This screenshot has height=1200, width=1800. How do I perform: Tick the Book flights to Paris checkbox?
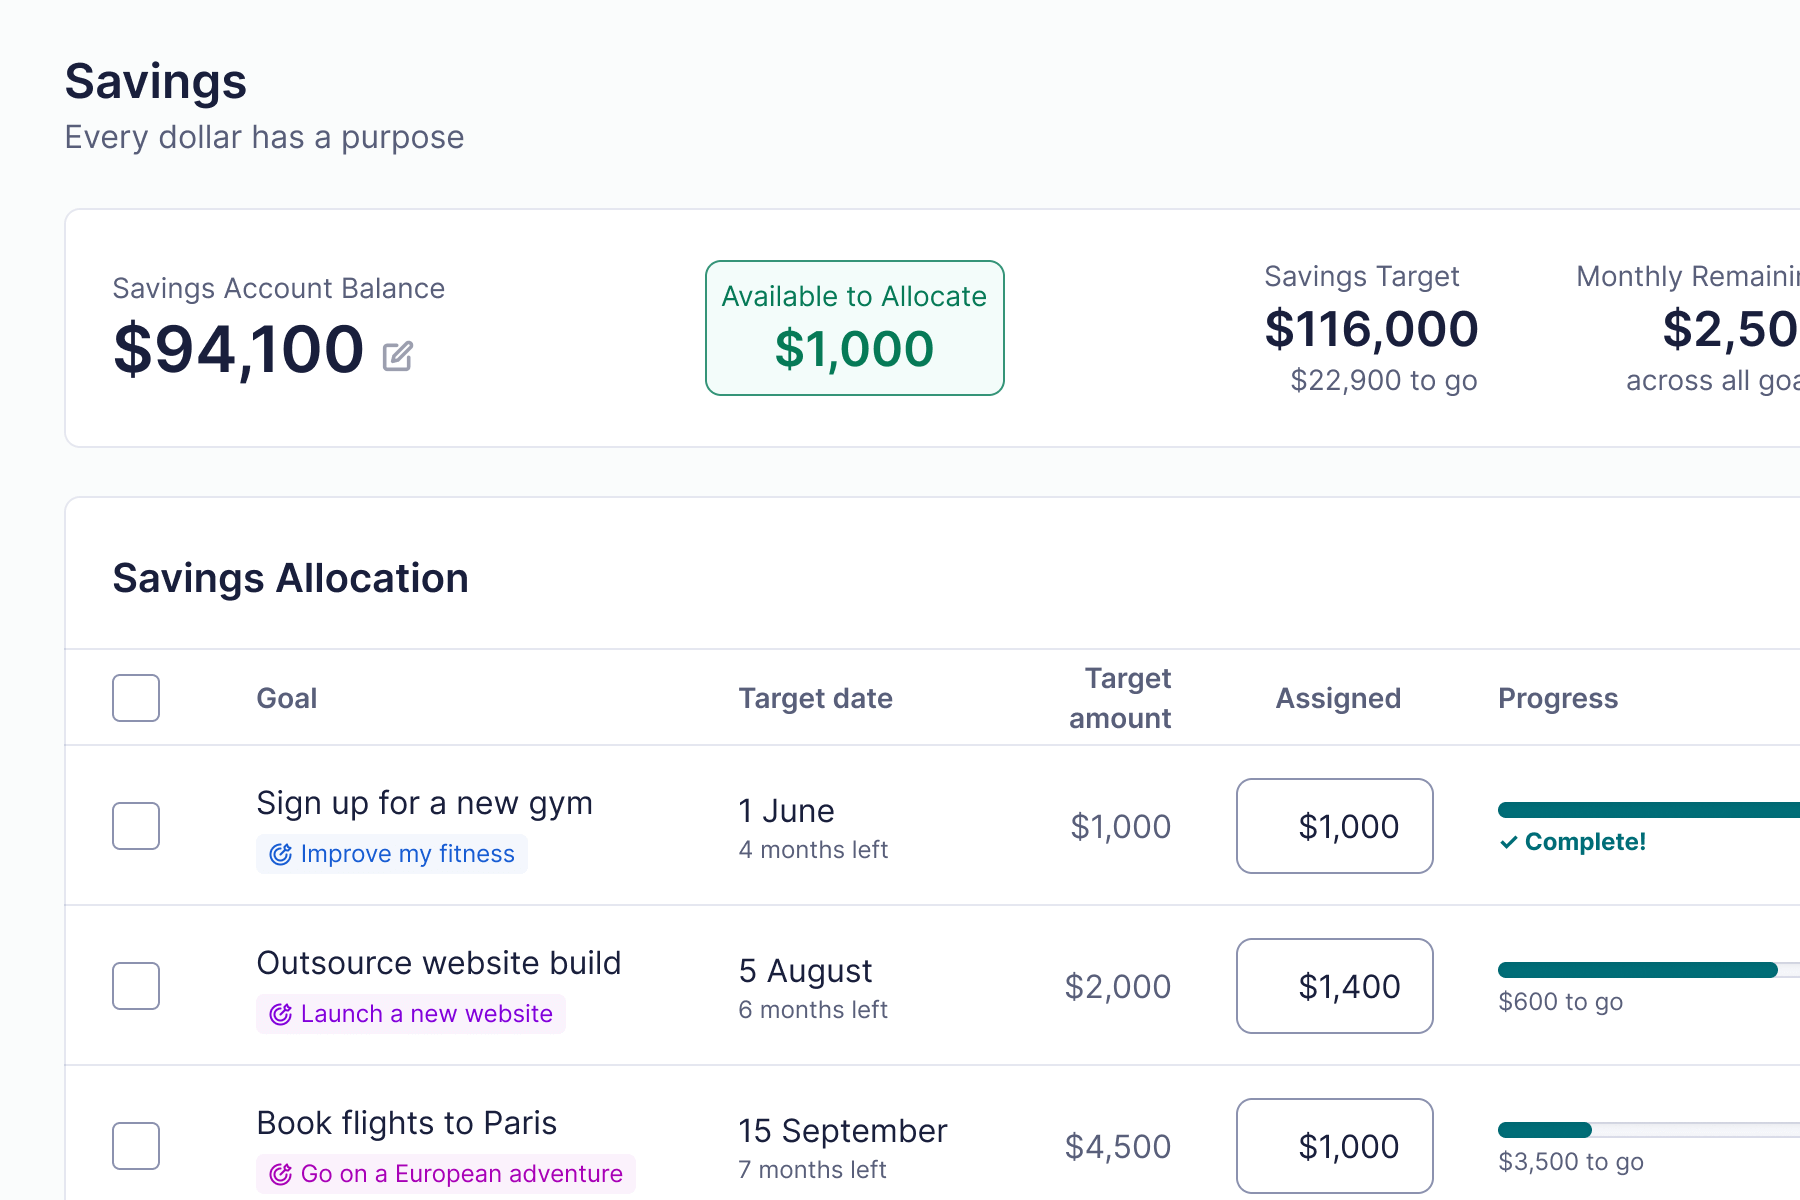click(x=136, y=1146)
